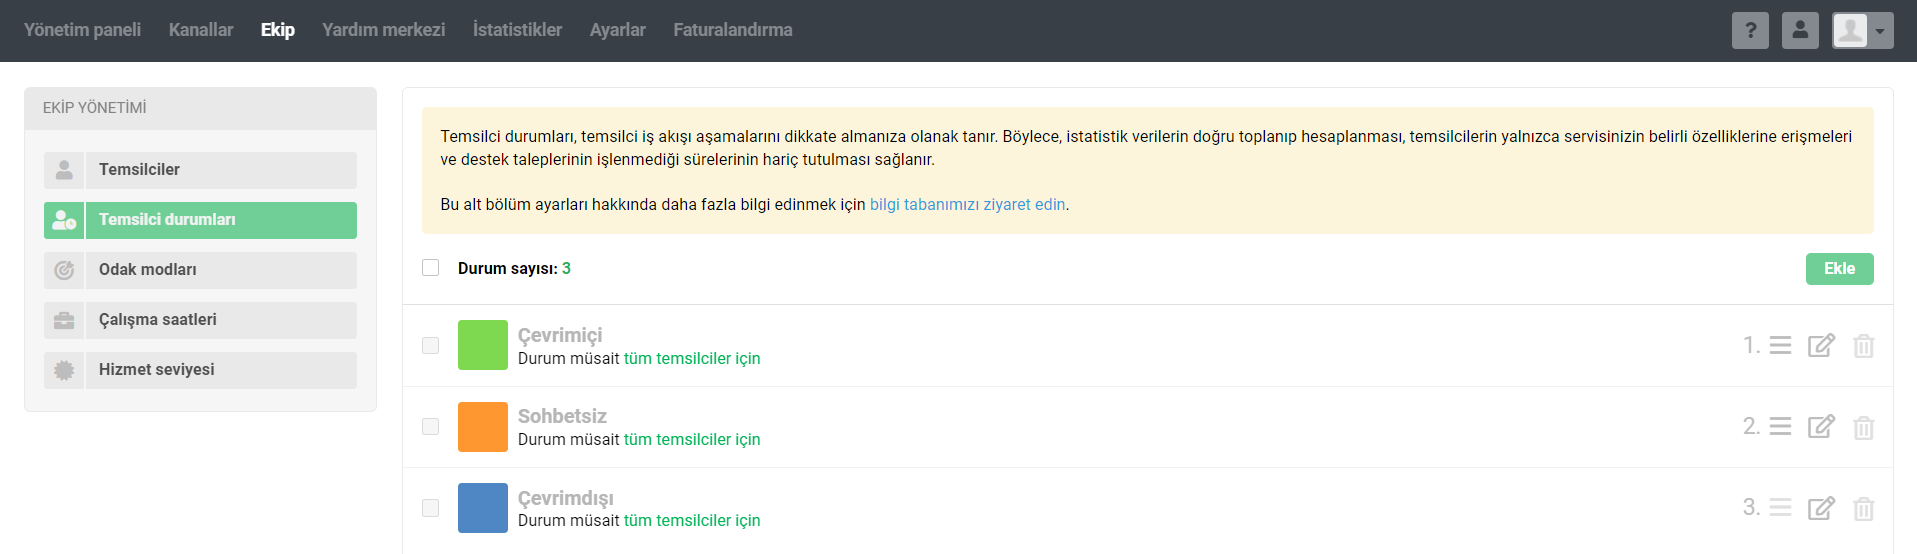Delete the Çevrimiçi status via trash icon
This screenshot has height=554, width=1917.
pos(1863,346)
